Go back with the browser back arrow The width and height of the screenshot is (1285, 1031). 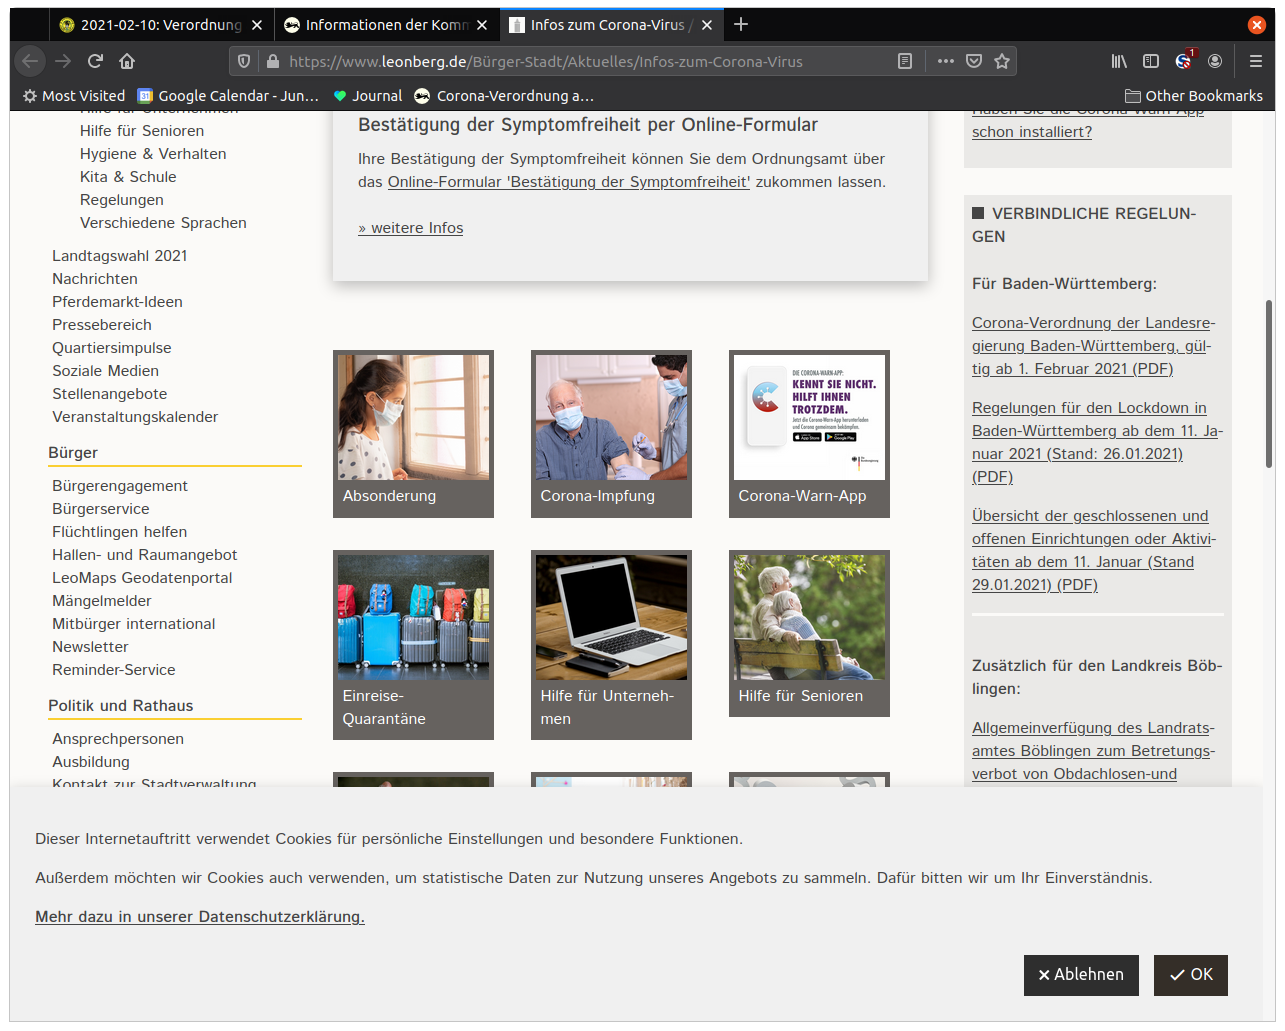pyautogui.click(x=30, y=61)
